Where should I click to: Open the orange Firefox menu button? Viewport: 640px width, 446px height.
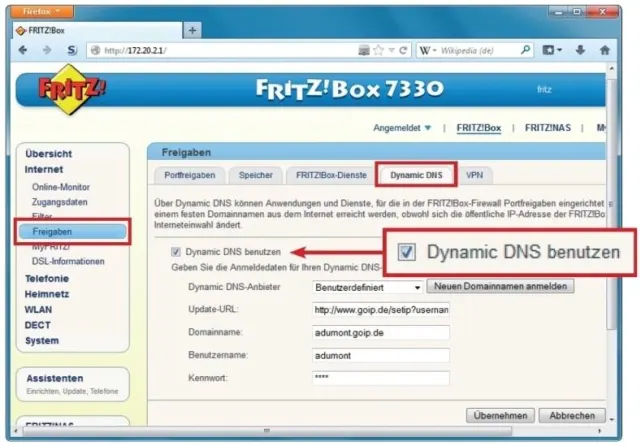pos(42,11)
